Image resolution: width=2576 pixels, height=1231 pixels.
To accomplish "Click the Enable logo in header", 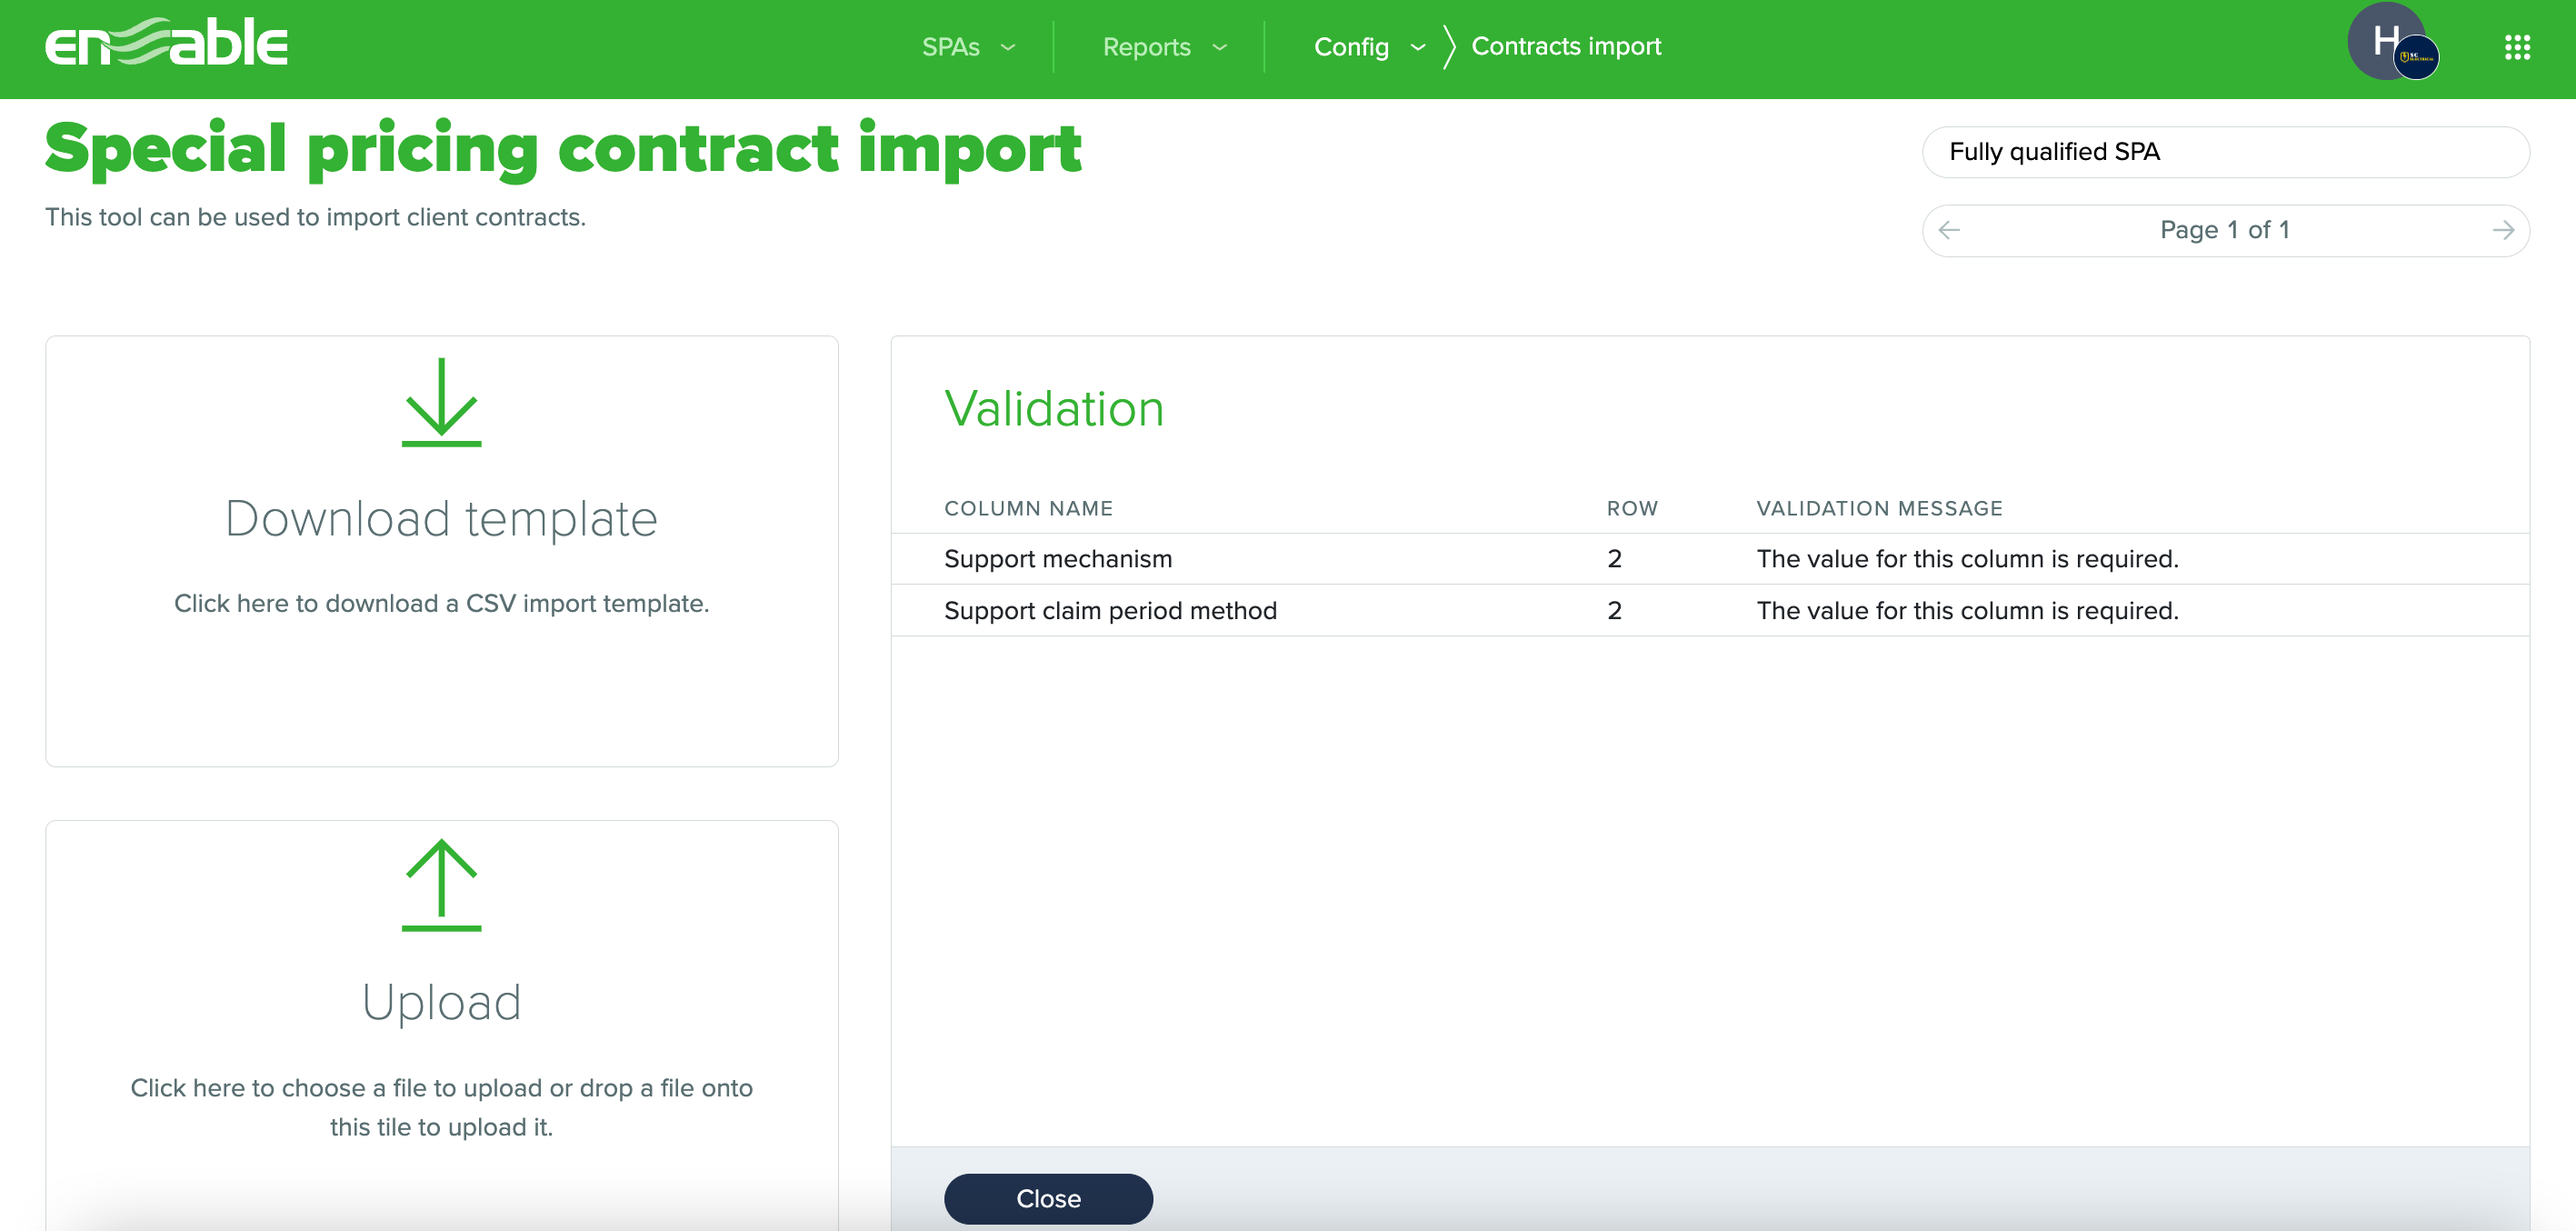I will [x=166, y=44].
